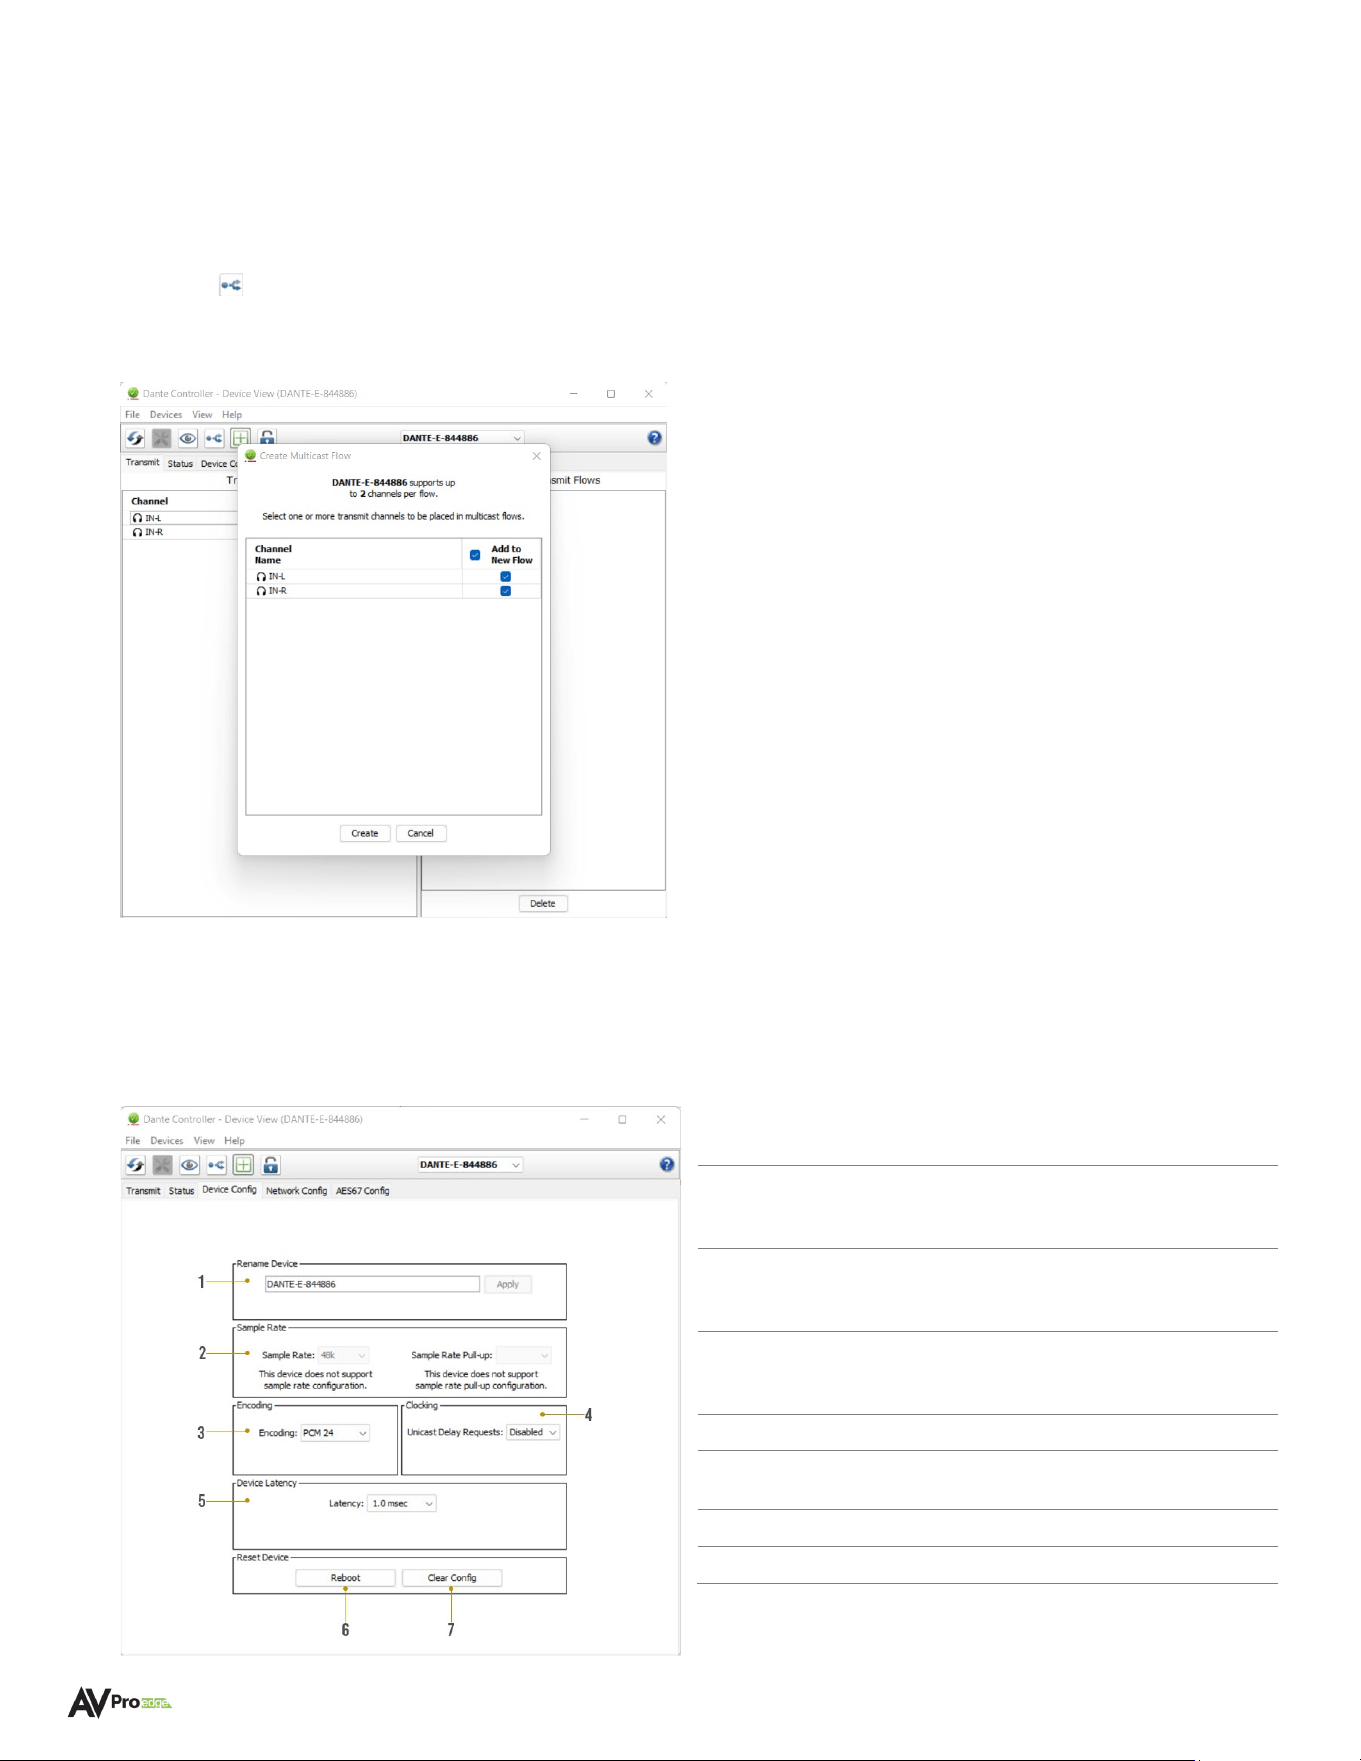
Task: Toggle the padlock icon in Transmit tab window
Action: 267,438
